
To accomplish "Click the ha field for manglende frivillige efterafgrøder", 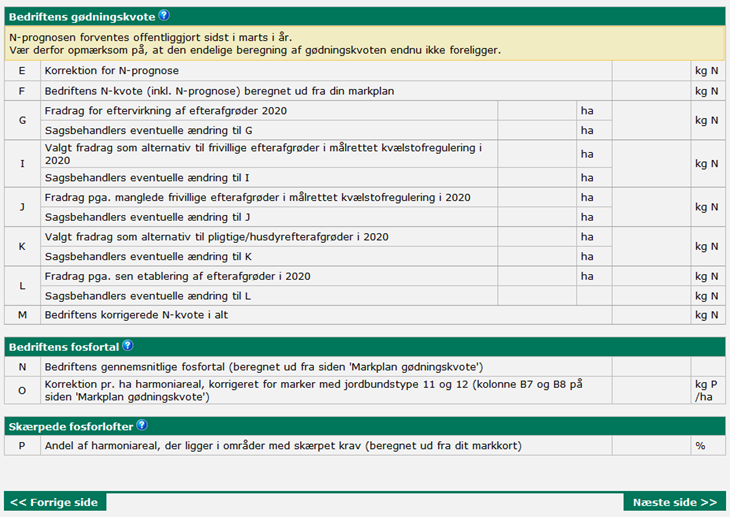I will coord(537,197).
